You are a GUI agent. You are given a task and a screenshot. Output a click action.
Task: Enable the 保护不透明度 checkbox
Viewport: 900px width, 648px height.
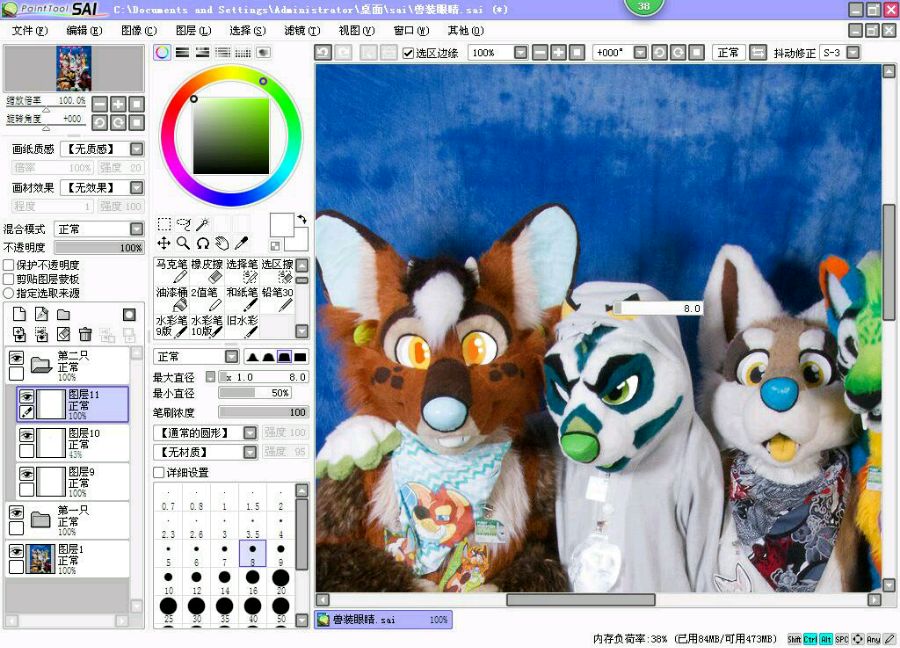(9, 265)
